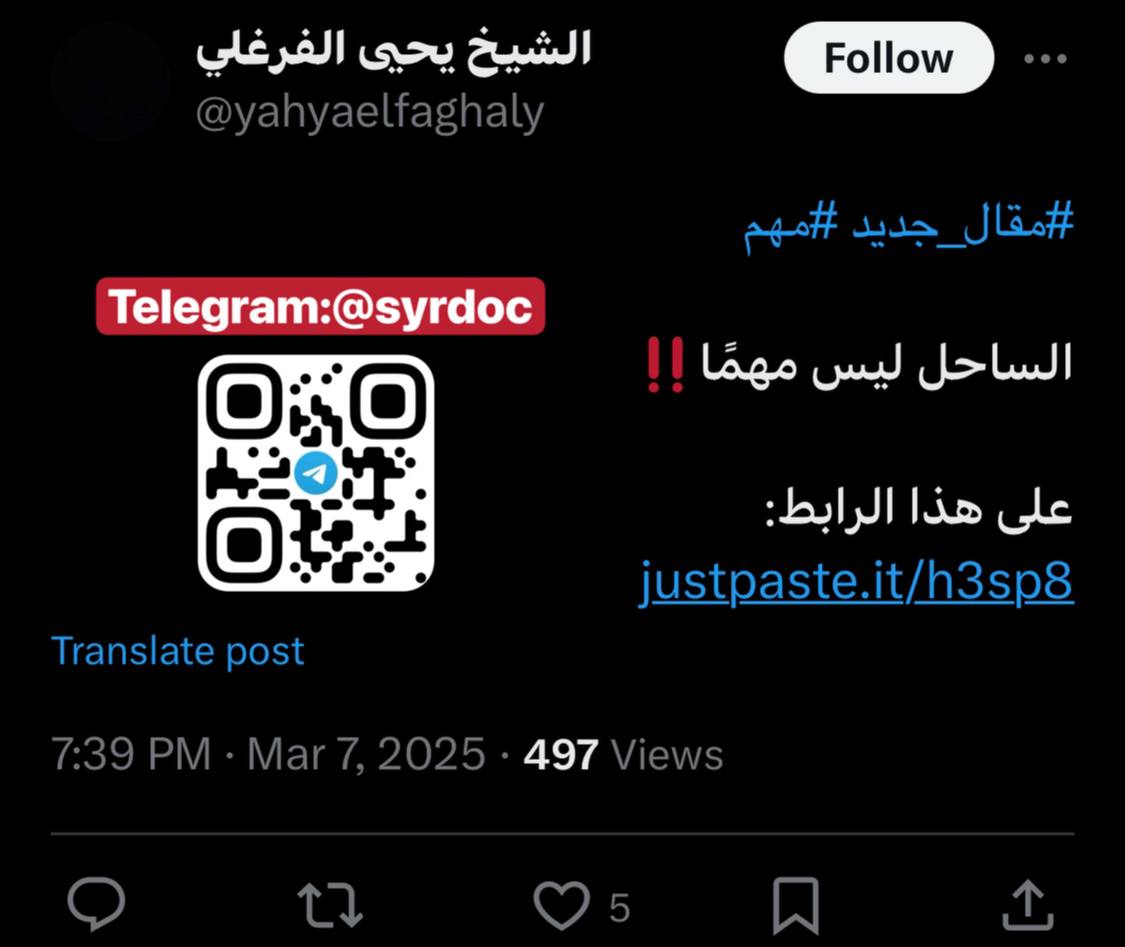
Task: Click the 7:39 PM timestamp
Action: pyautogui.click(x=131, y=755)
